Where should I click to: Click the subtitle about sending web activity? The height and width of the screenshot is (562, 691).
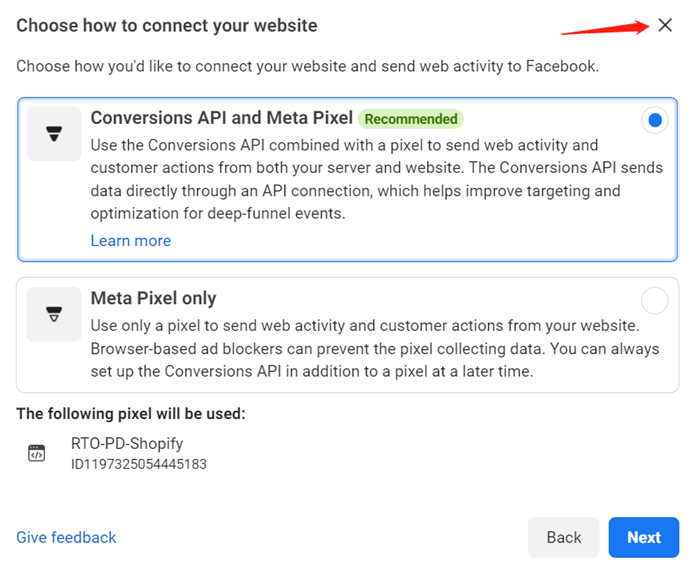point(308,66)
